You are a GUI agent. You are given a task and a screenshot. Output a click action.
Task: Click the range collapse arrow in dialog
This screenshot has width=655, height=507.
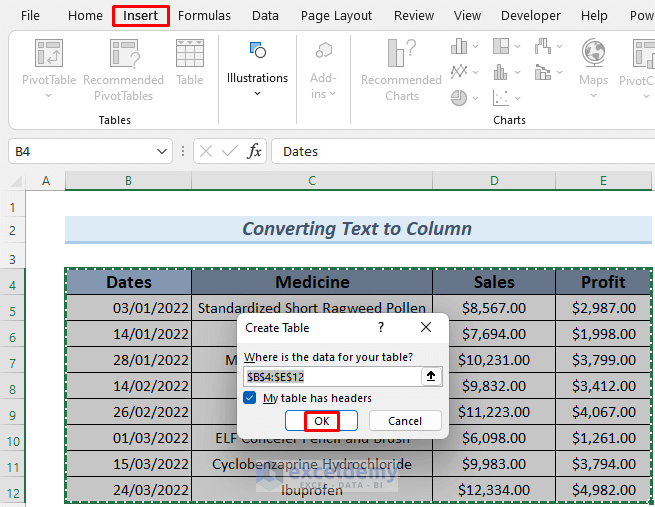[x=431, y=377]
